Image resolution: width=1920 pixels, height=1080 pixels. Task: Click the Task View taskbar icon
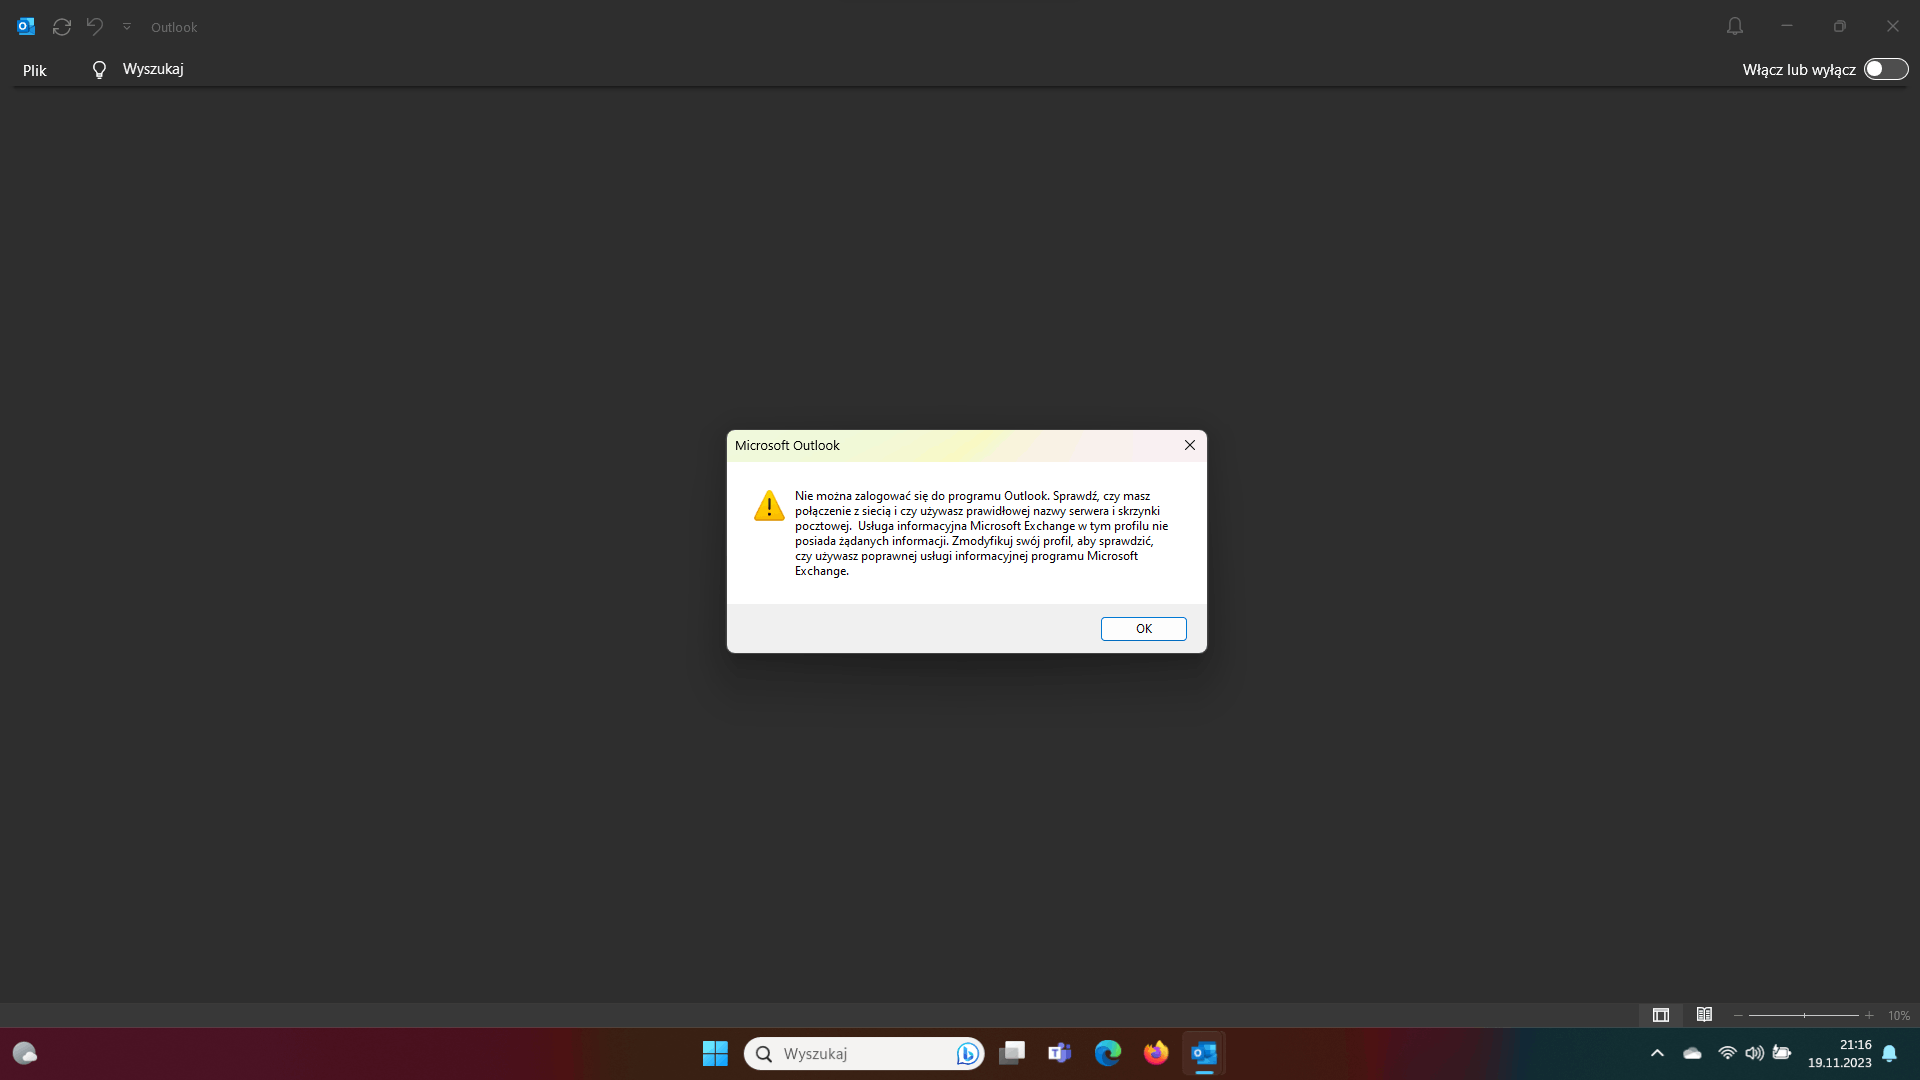point(1012,1053)
